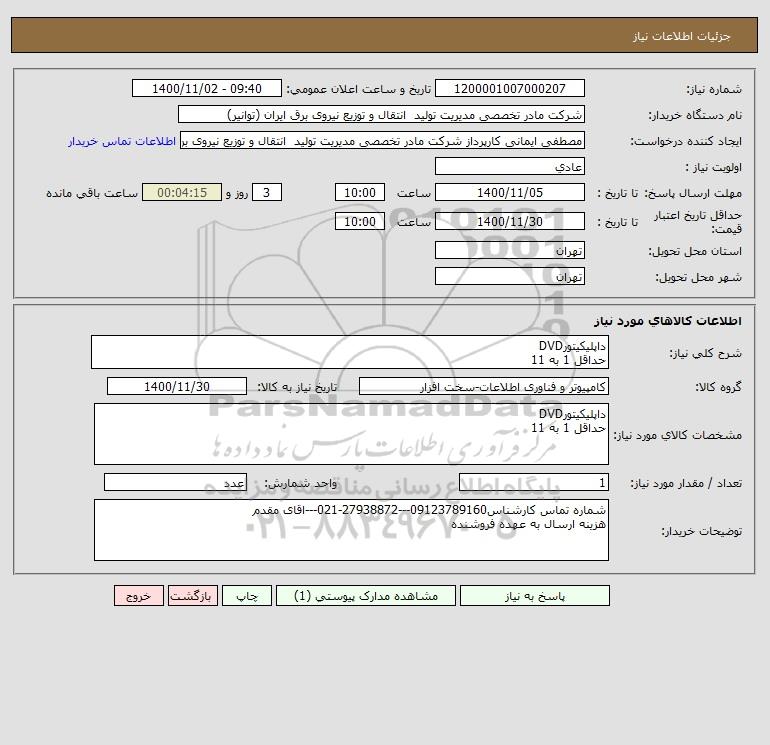
Task: Click the چاپ print button
Action: 247,596
